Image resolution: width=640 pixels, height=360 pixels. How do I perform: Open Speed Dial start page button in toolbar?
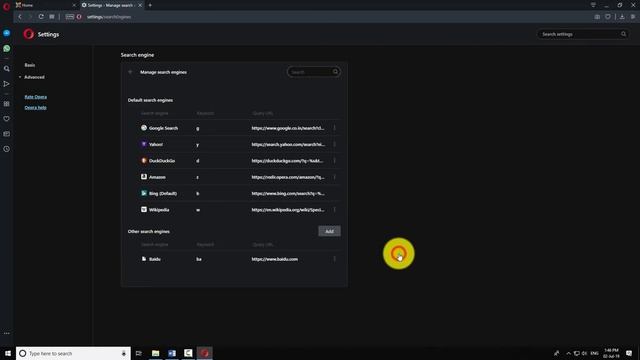(x=52, y=17)
